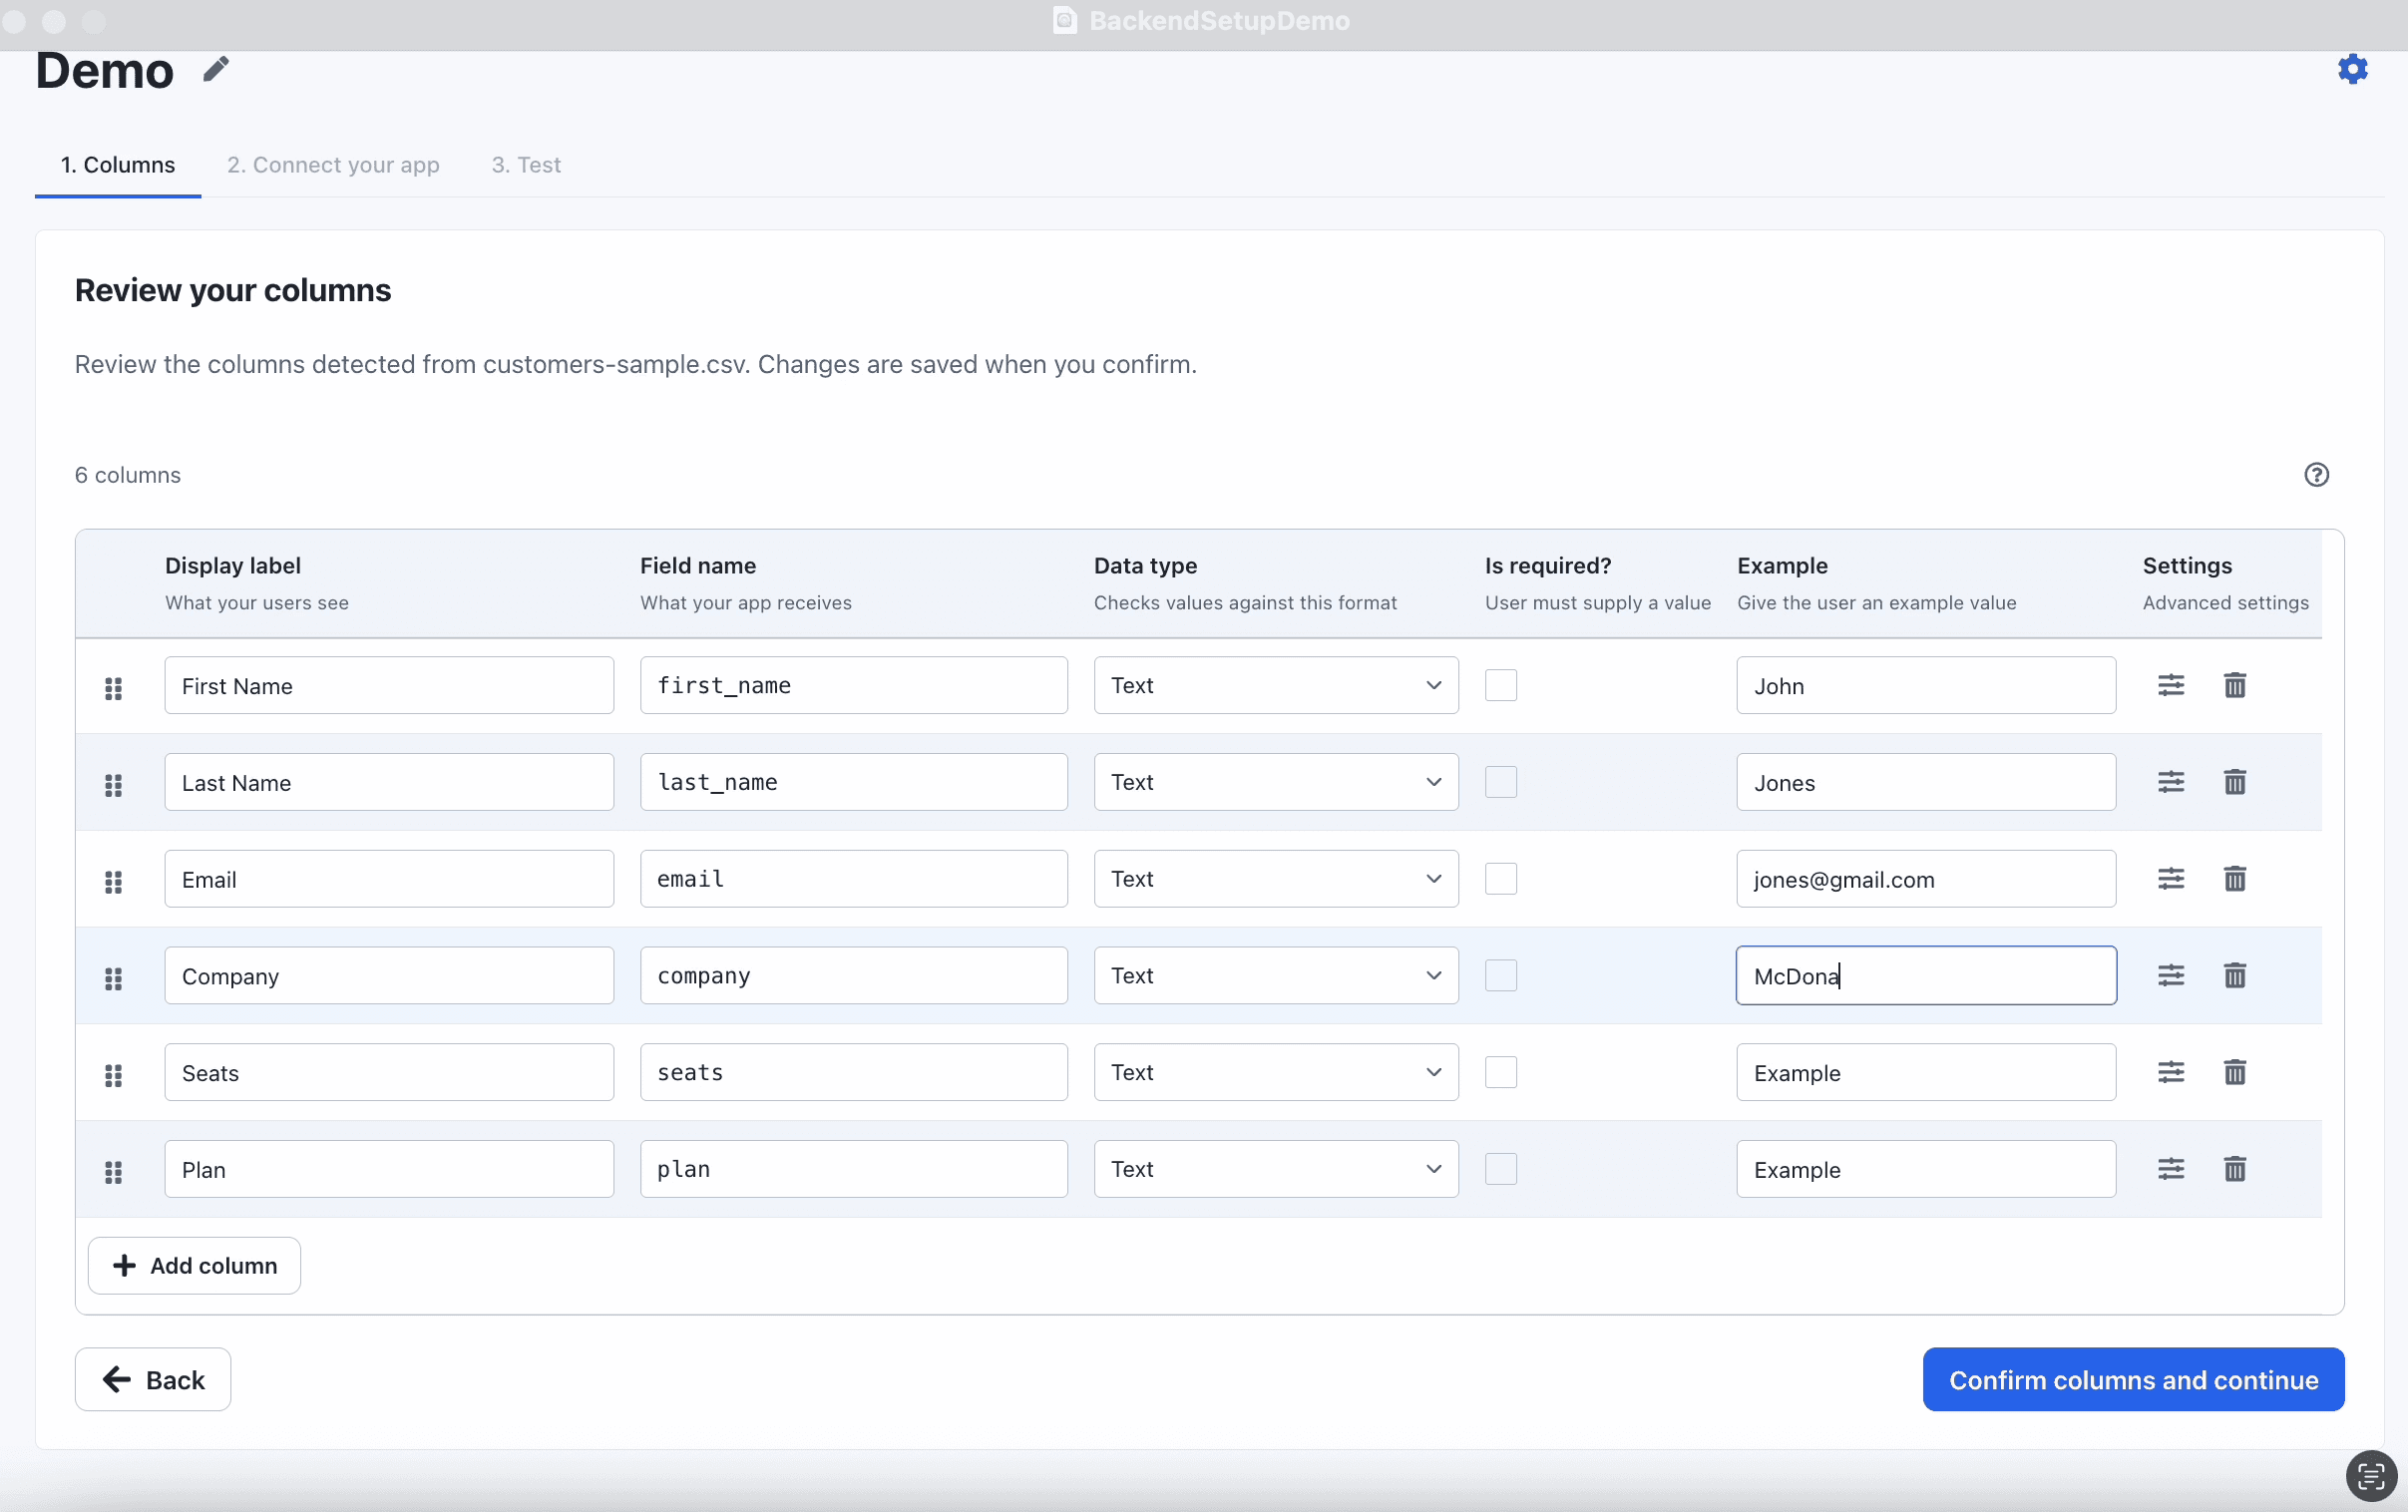2408x1512 pixels.
Task: Mark Last Name as required
Action: tap(1500, 782)
